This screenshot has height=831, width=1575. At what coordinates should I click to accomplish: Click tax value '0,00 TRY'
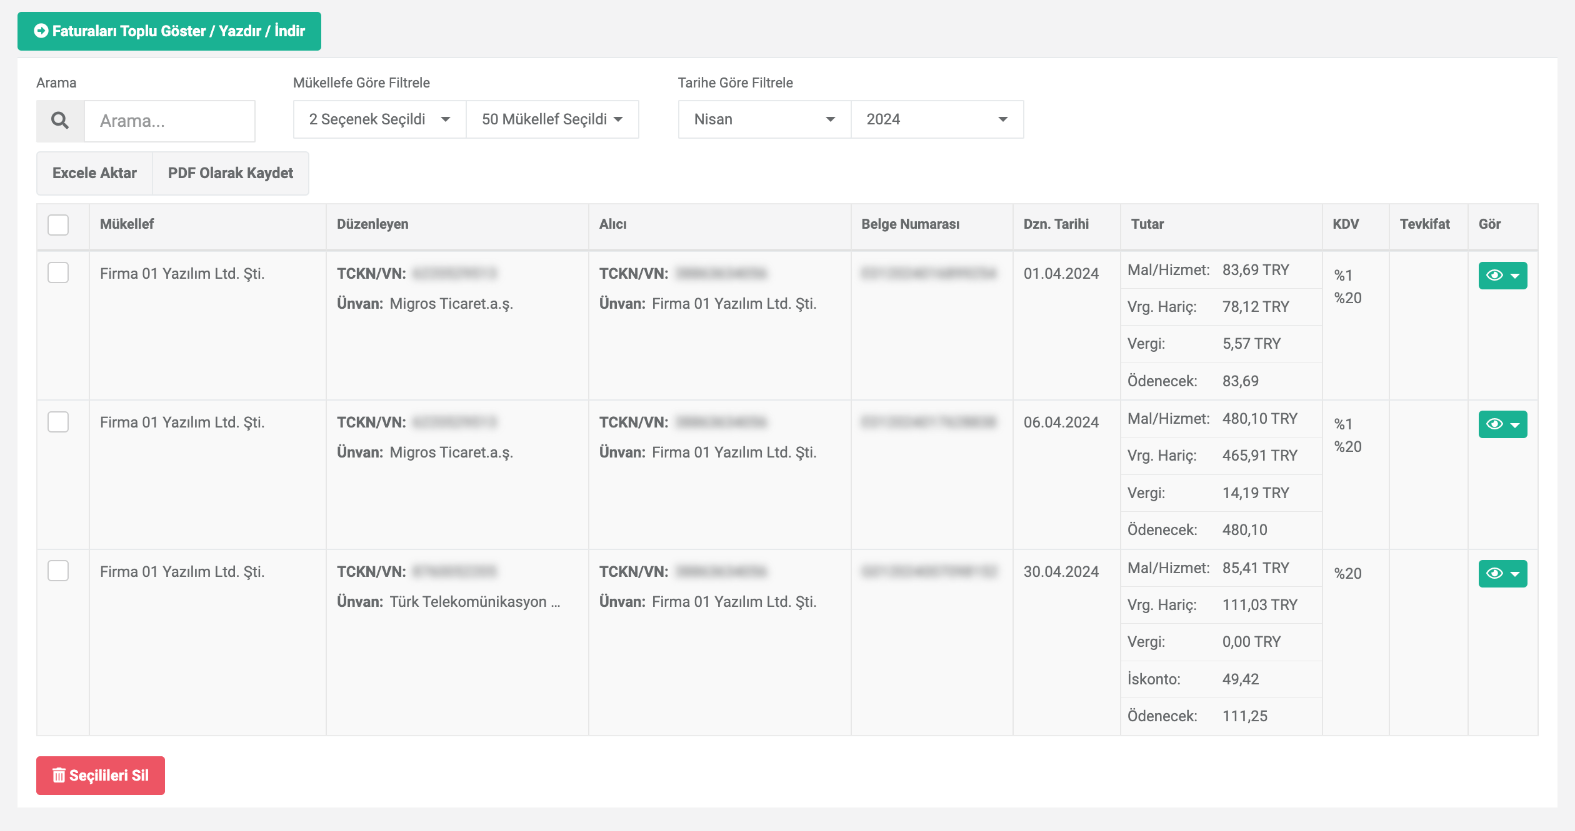(1252, 642)
